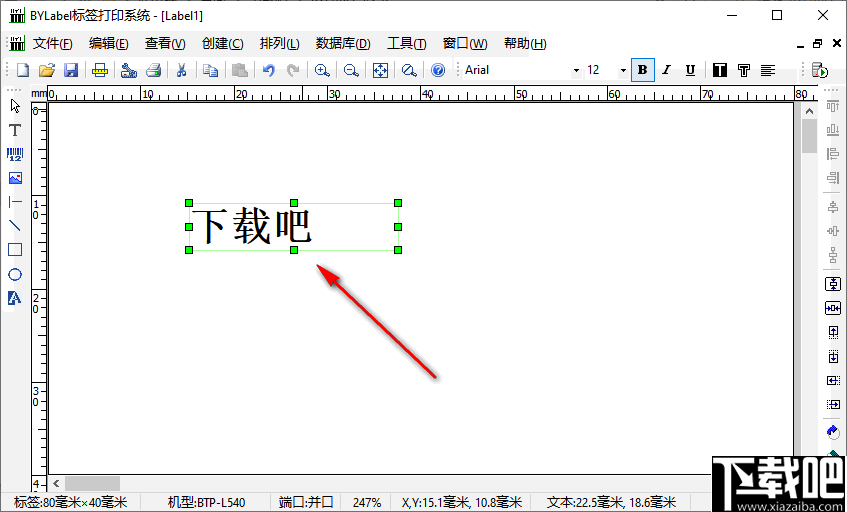
Task: Select the styled text A tool
Action: 15,298
